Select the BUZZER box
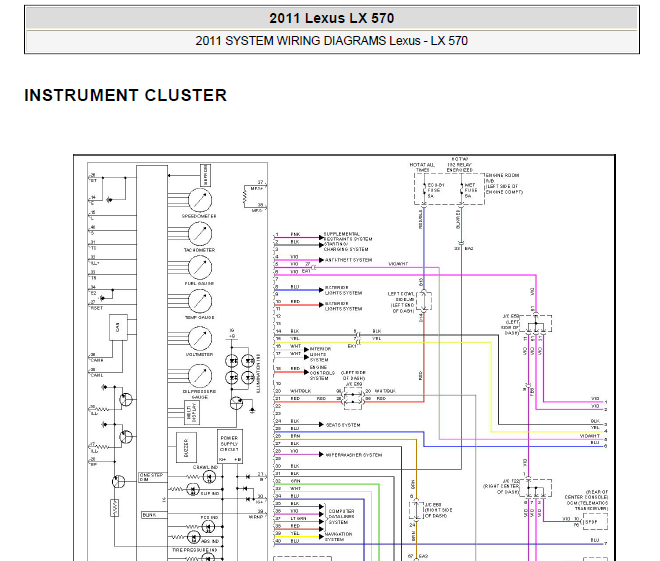 (186, 447)
